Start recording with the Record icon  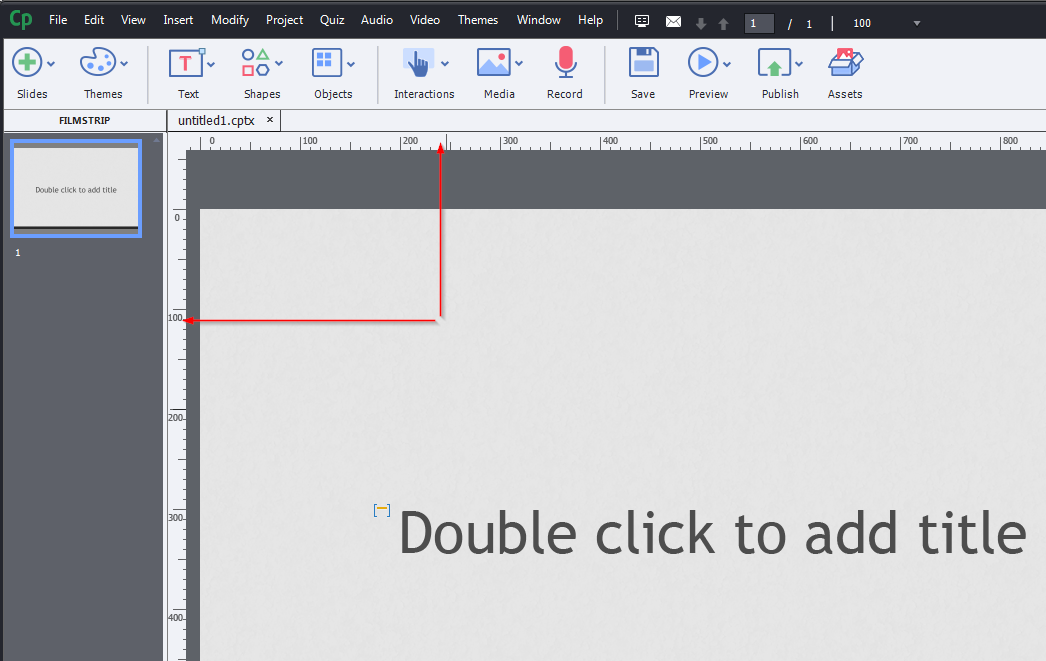tap(565, 63)
